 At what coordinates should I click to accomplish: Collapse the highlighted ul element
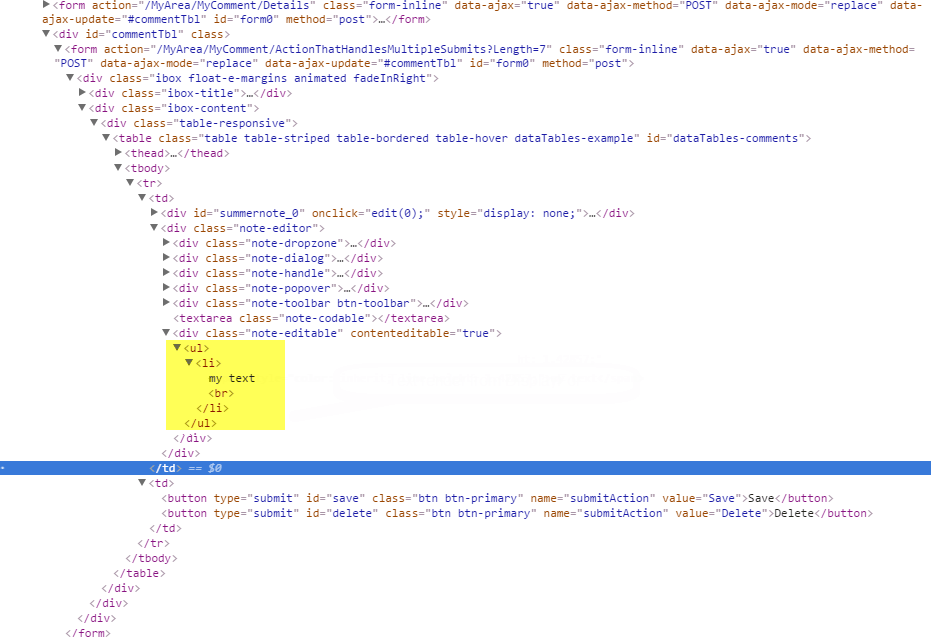coord(178,348)
